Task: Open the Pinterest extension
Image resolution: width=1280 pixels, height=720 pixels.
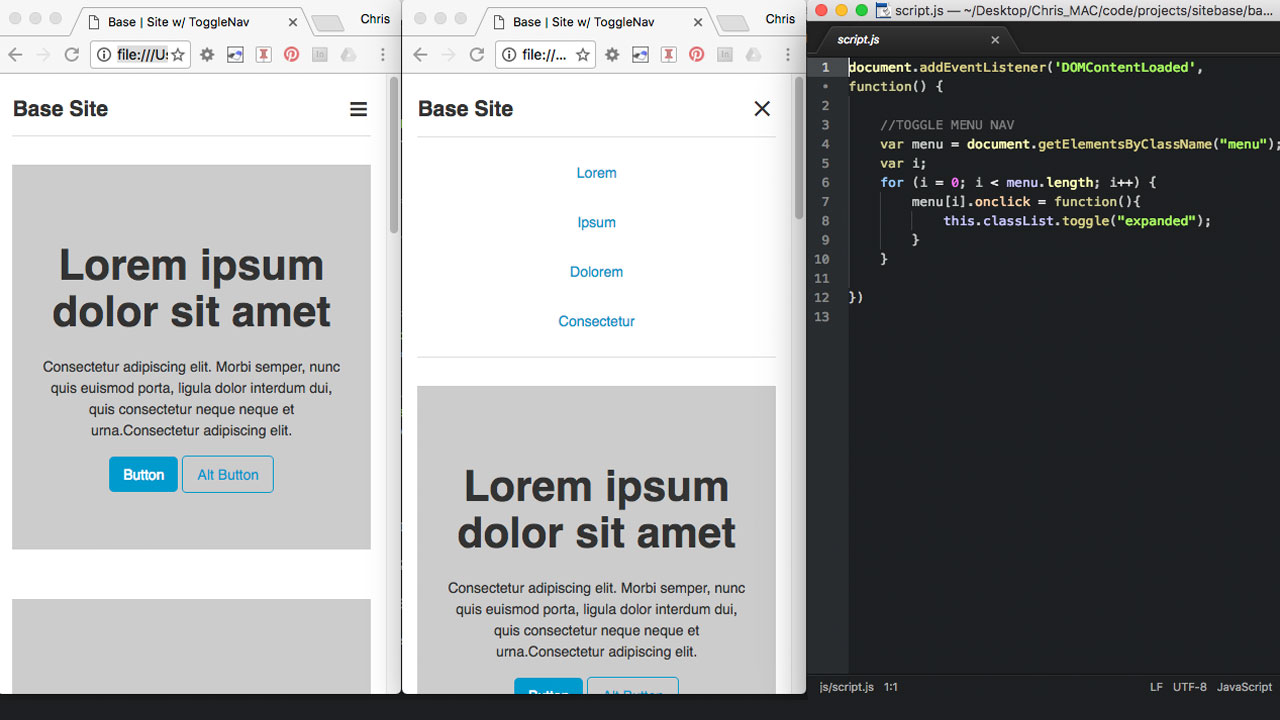Action: pos(291,55)
